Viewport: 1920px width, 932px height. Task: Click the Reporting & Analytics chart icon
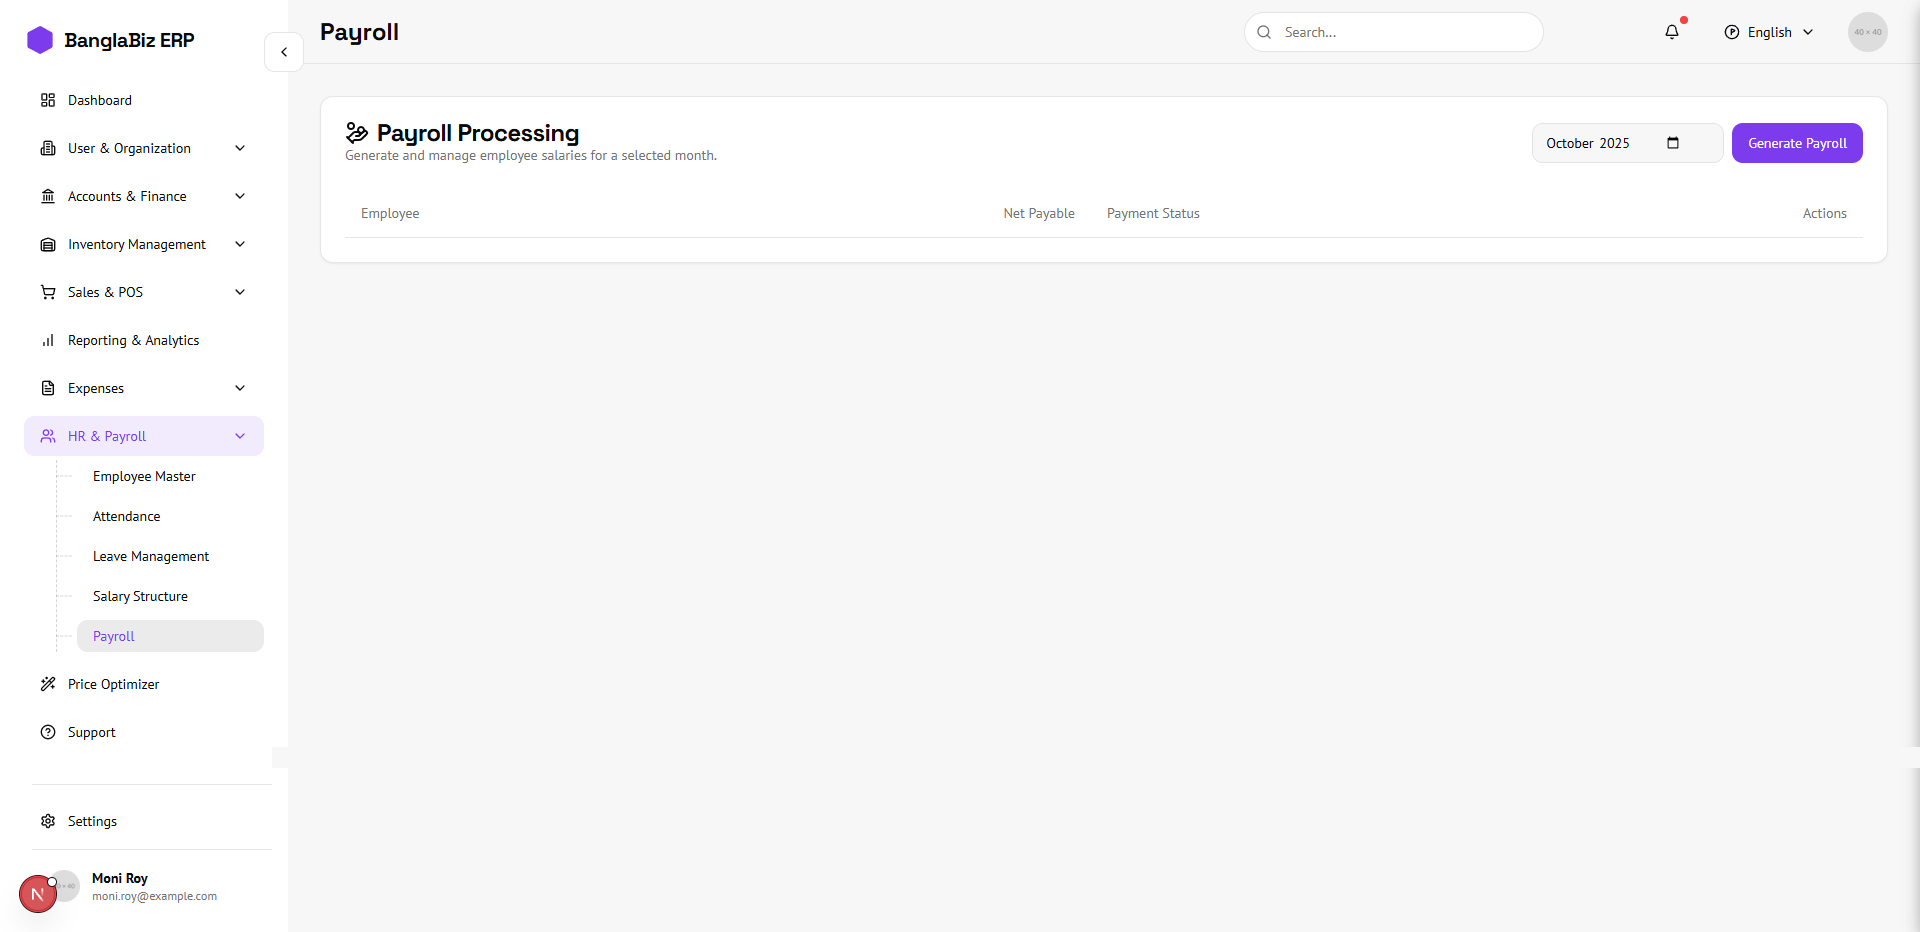point(48,340)
